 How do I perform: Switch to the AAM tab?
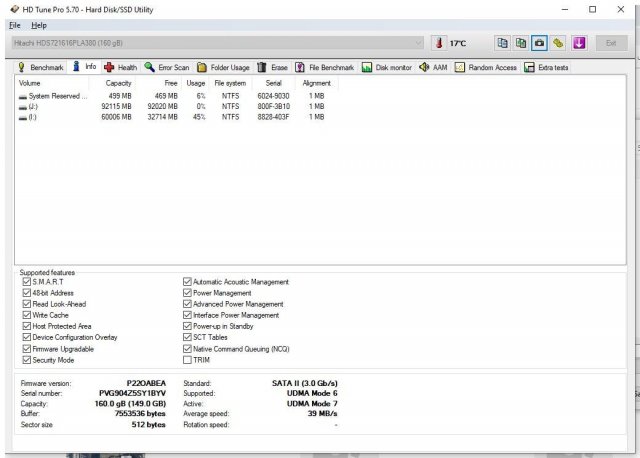[433, 67]
